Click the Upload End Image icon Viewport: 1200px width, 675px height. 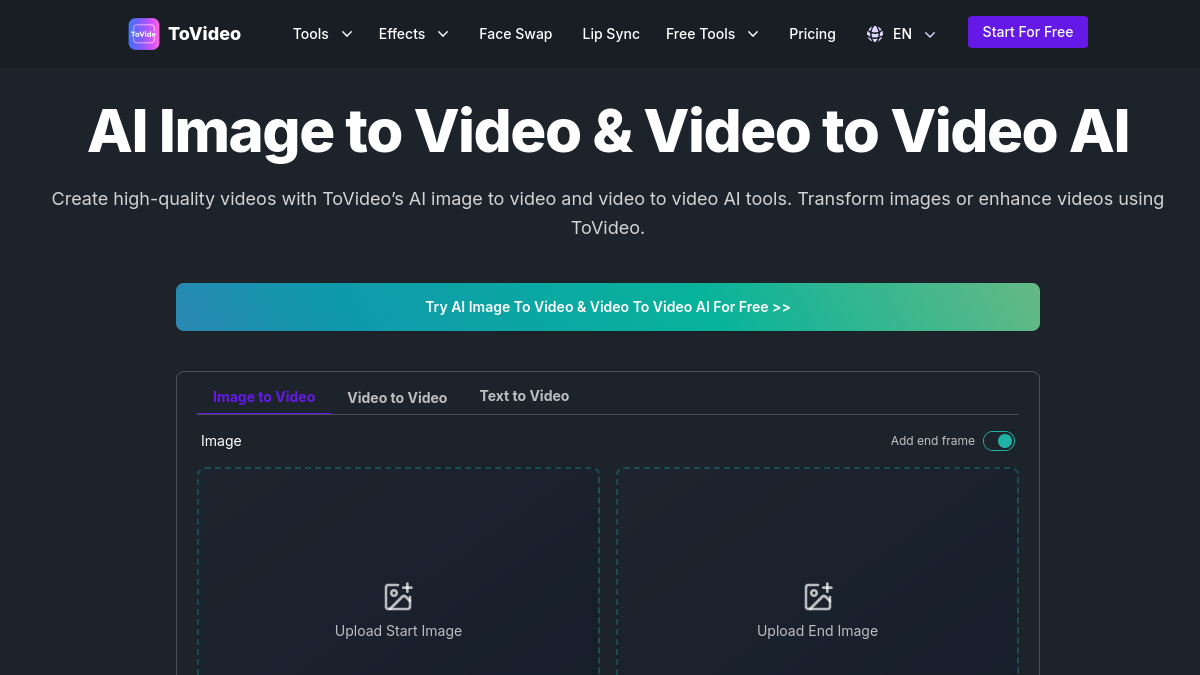click(818, 597)
